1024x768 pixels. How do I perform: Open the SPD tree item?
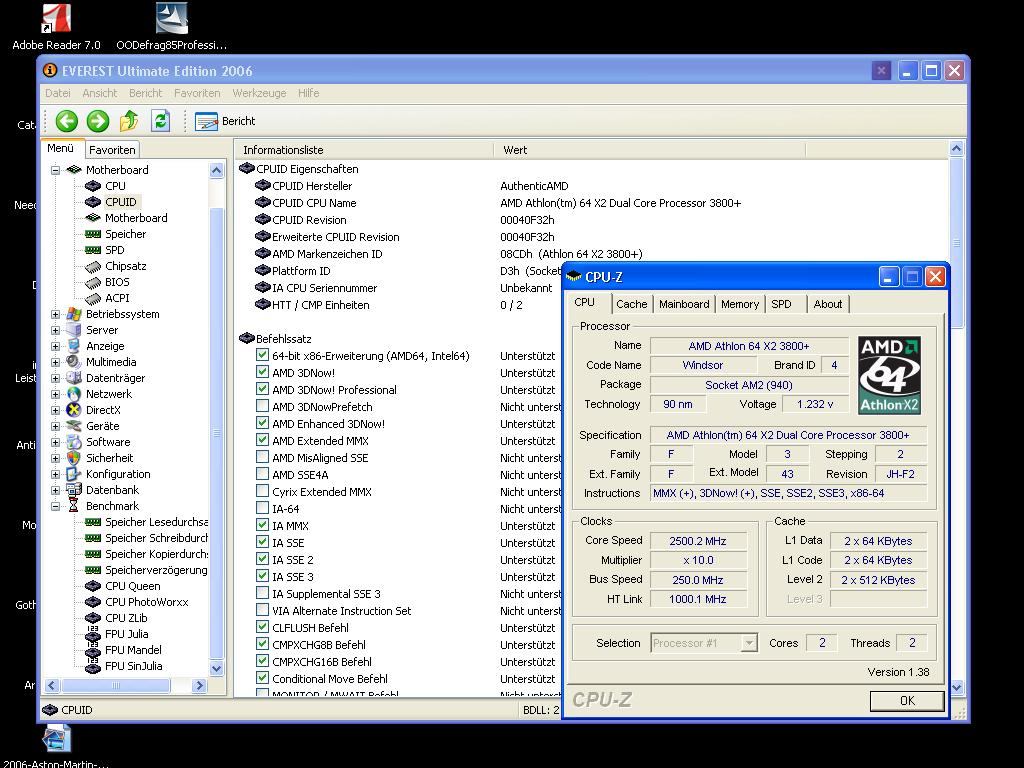(x=114, y=249)
